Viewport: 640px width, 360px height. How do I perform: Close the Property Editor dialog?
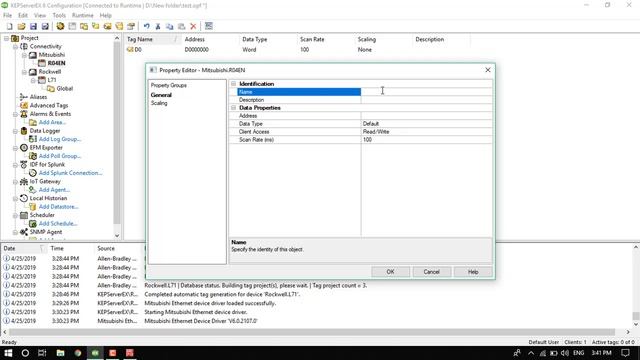488,70
